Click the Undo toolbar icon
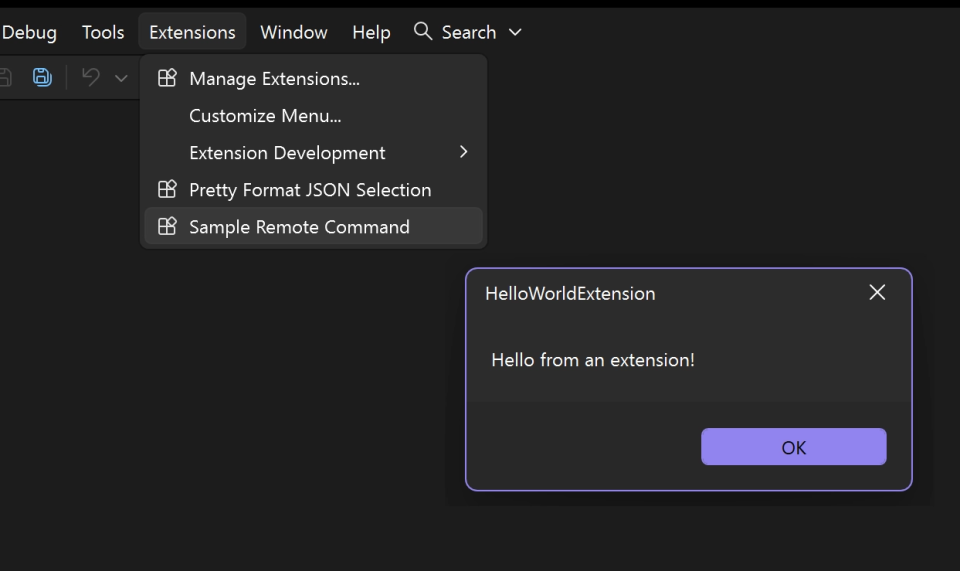Screen dimensions: 960x571 click(91, 77)
